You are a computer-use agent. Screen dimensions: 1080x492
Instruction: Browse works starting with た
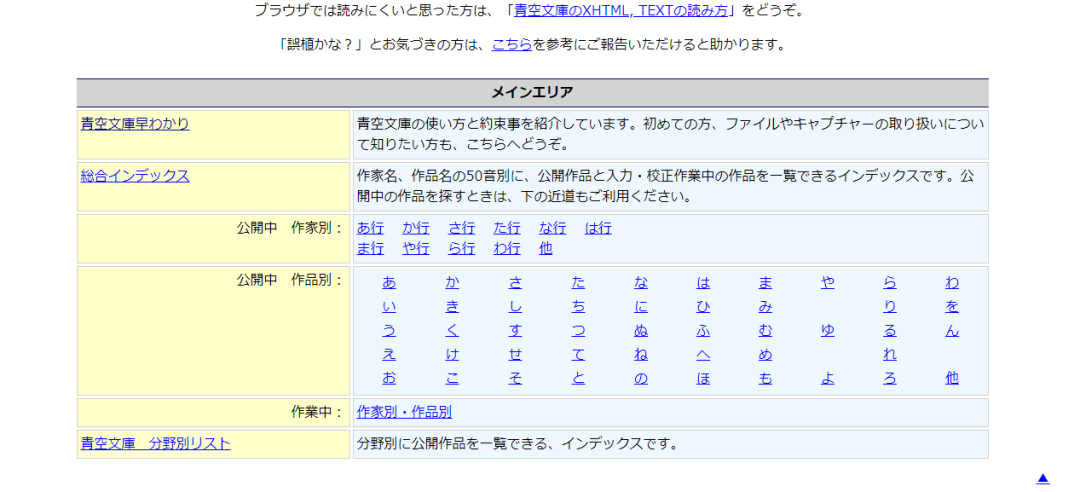[x=578, y=282]
